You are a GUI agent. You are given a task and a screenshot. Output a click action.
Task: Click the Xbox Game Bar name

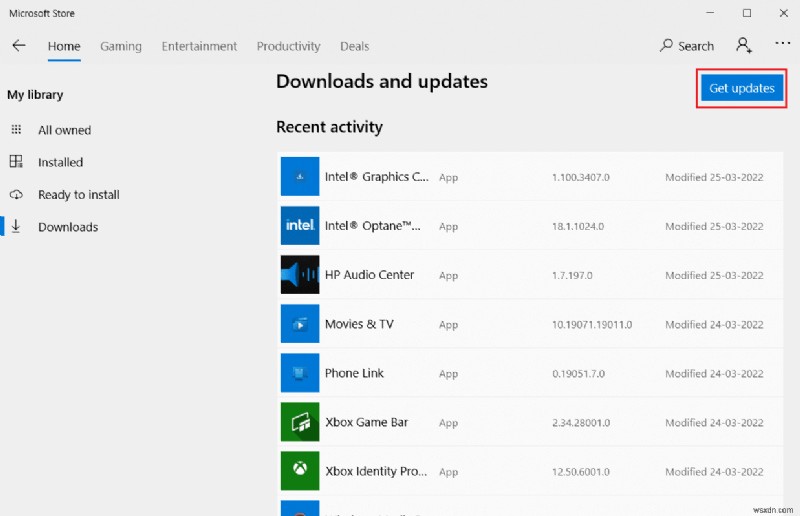[366, 422]
